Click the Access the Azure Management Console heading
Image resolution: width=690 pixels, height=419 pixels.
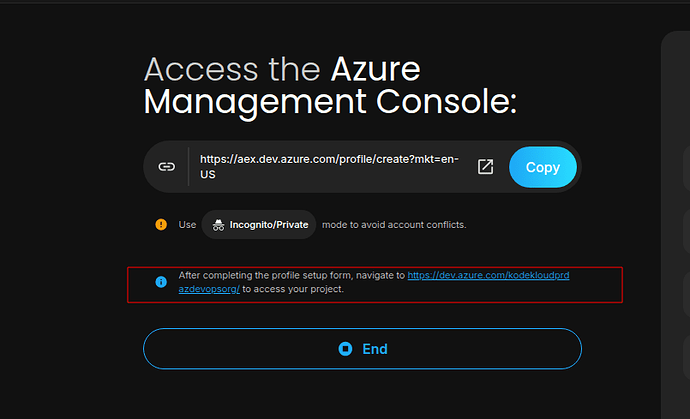pyautogui.click(x=330, y=87)
